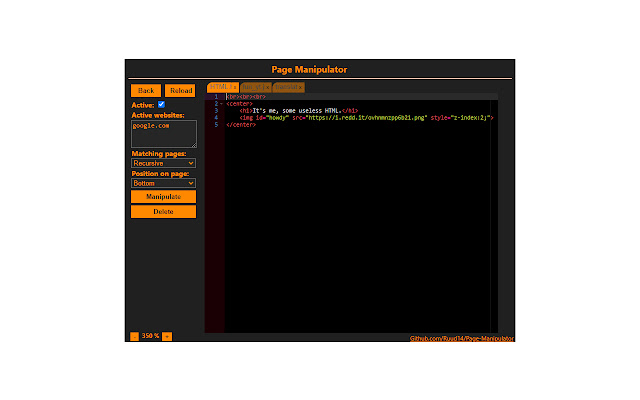
Task: Open the Position on page Bottom dropdown
Action: (163, 183)
